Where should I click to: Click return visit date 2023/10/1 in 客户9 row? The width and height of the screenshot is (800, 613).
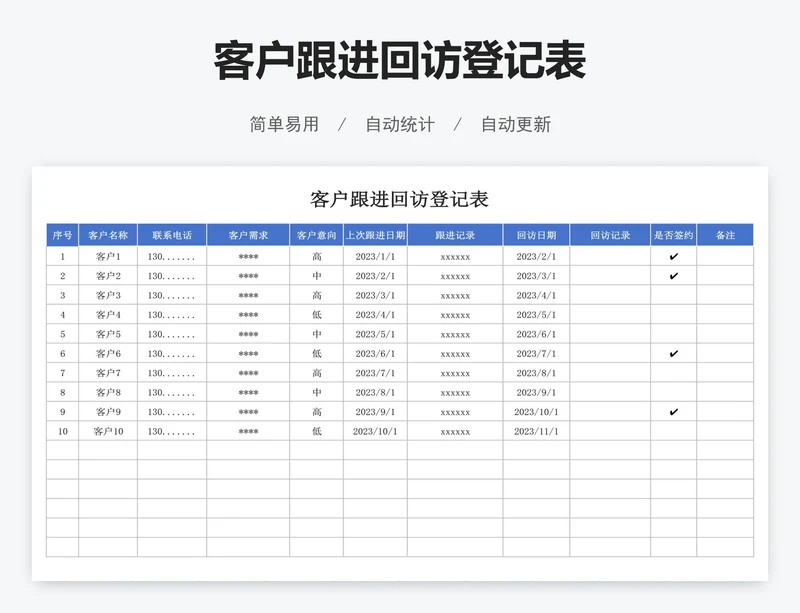tap(536, 411)
